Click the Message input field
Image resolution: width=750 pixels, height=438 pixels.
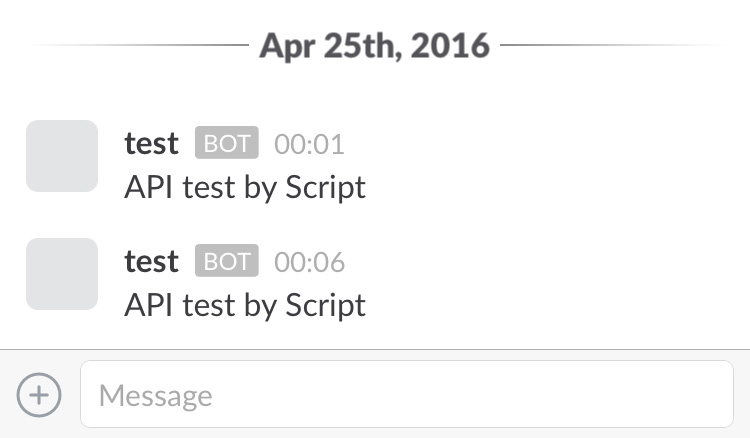coord(406,395)
